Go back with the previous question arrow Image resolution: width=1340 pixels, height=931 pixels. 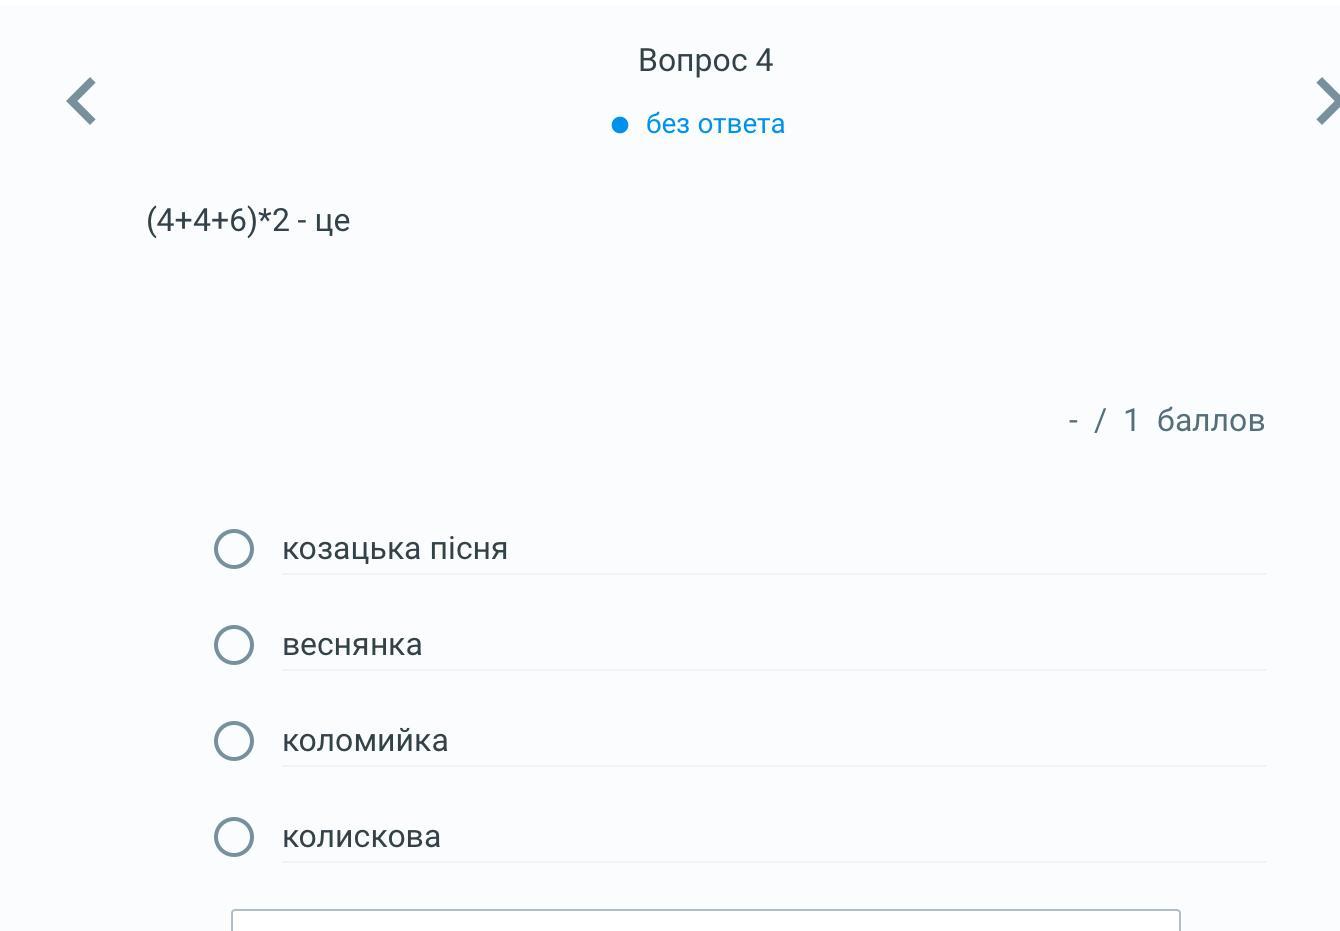point(81,101)
